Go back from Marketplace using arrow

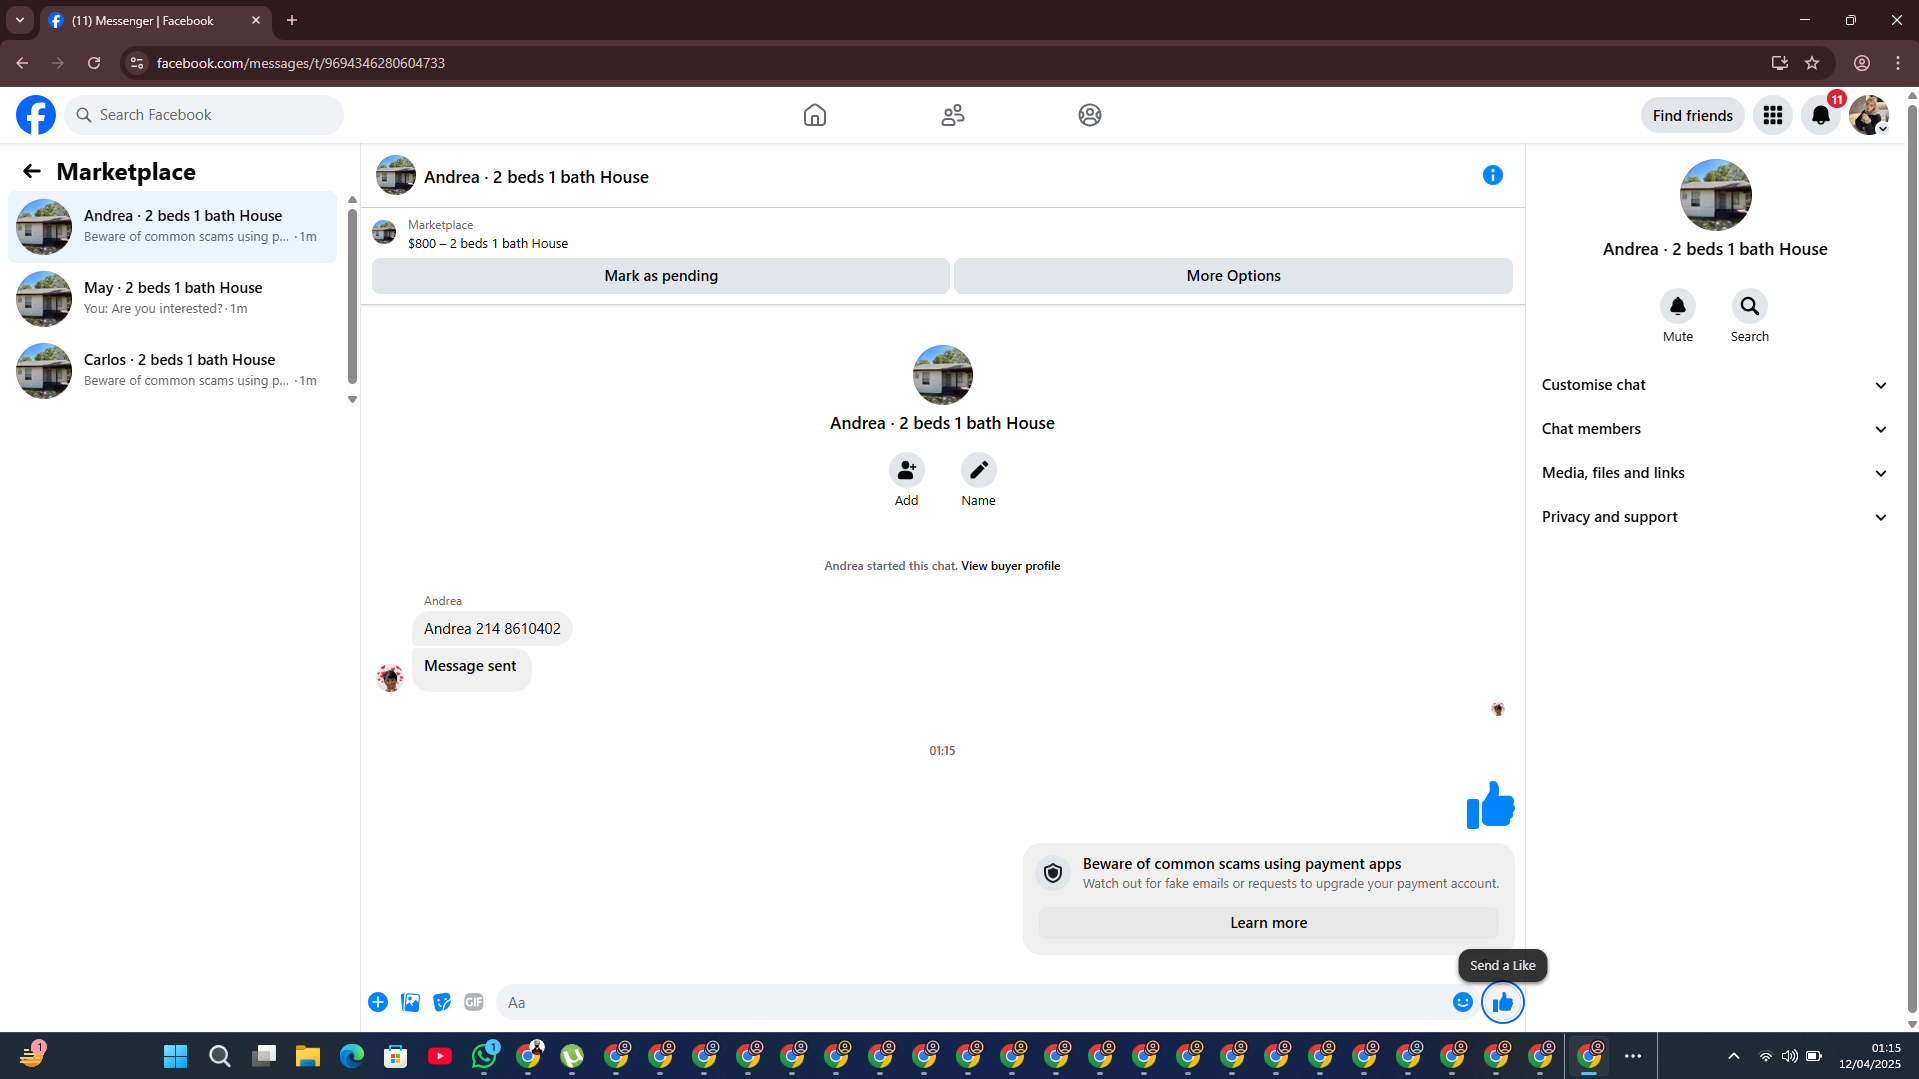(32, 171)
